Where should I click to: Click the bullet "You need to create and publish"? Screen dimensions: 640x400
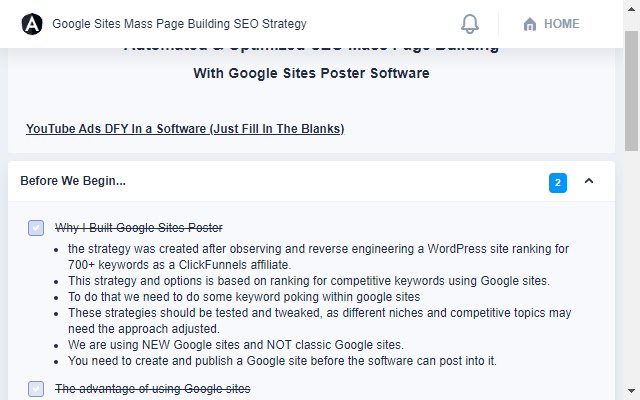pyautogui.click(x=282, y=361)
